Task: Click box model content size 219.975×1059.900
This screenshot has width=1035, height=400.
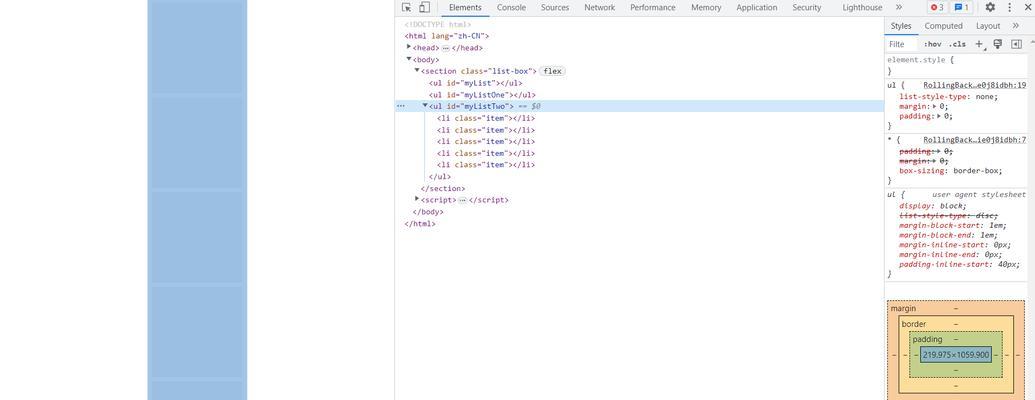Action: [x=955, y=355]
